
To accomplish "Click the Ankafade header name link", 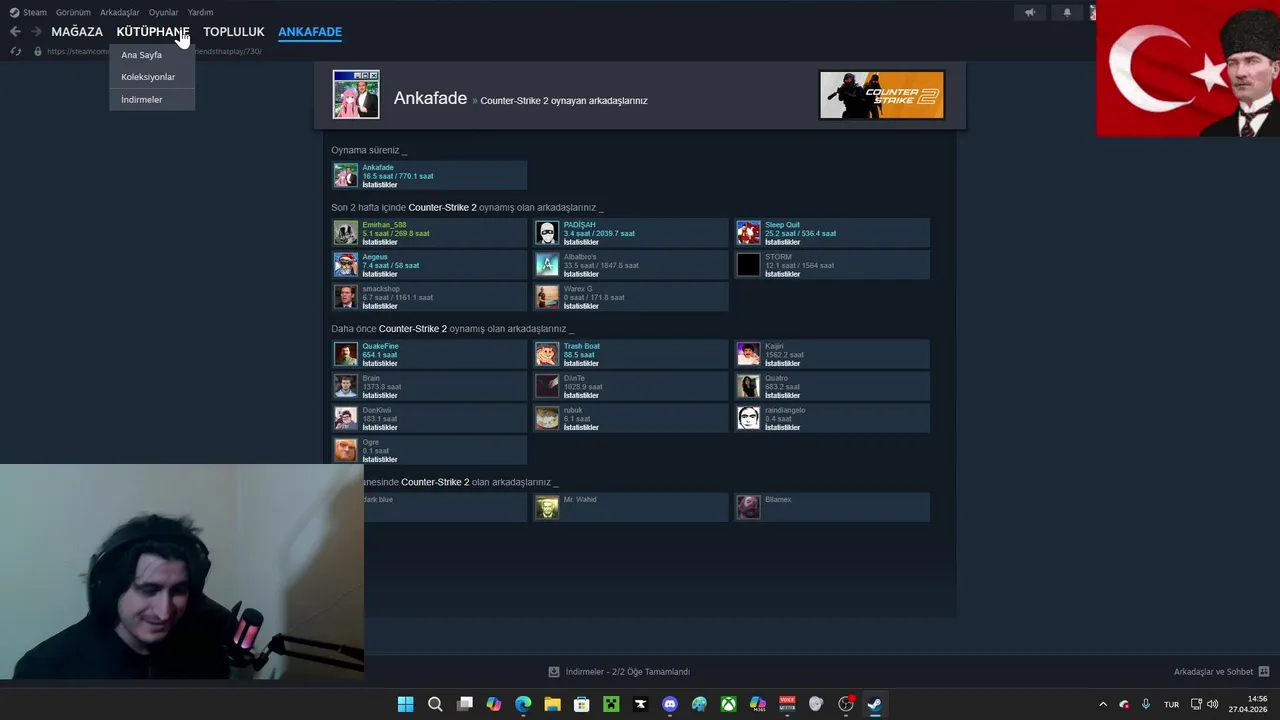I will [x=430, y=98].
